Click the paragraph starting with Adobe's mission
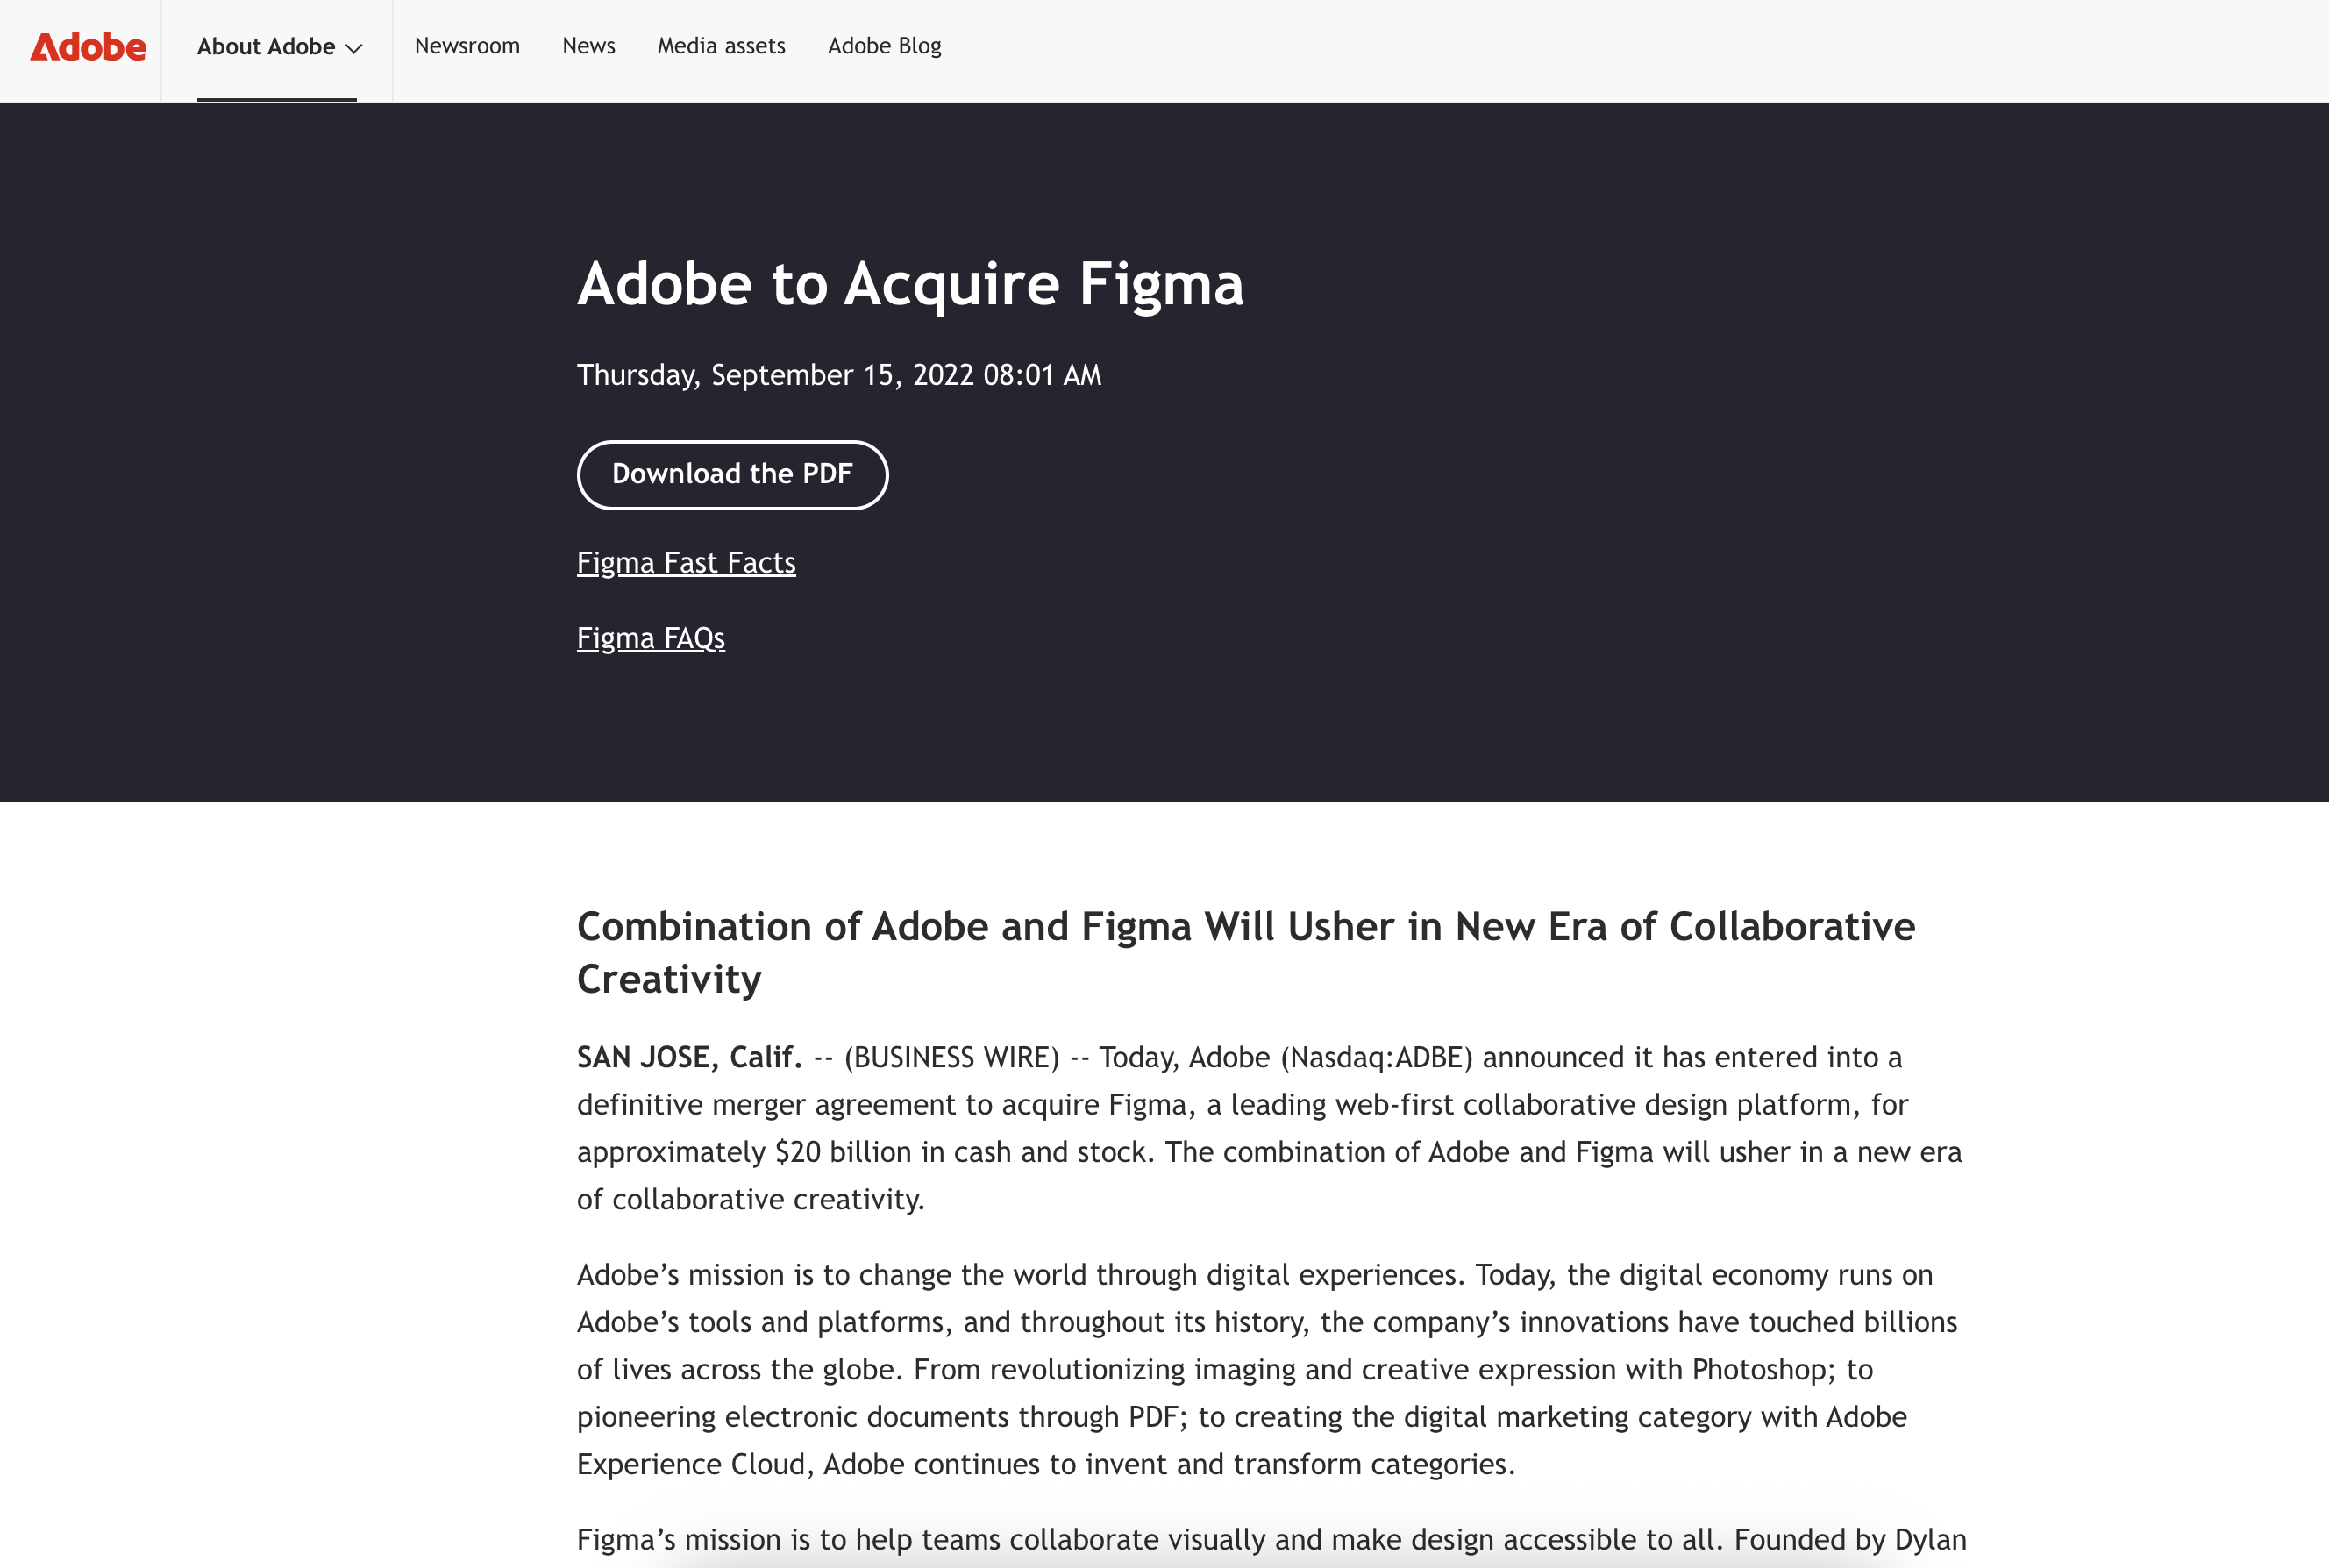The height and width of the screenshot is (1568, 2329). pyautogui.click(x=1267, y=1369)
